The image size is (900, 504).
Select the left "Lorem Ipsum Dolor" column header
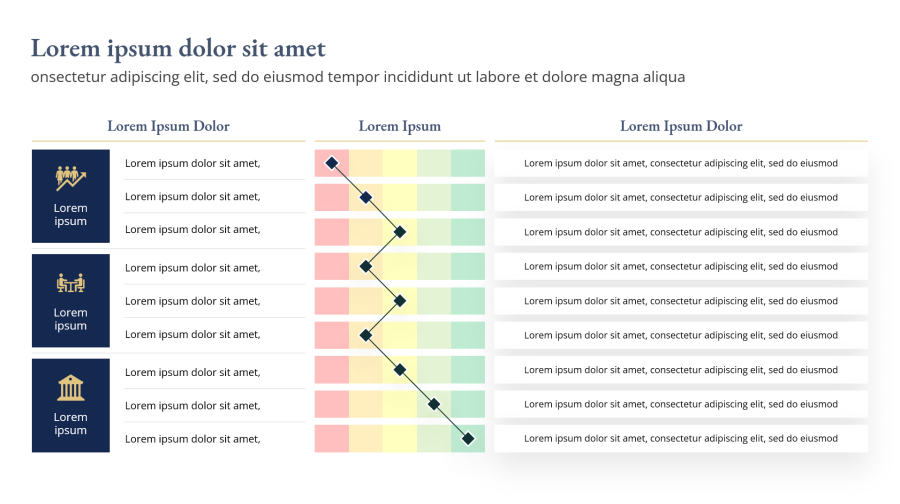click(168, 126)
